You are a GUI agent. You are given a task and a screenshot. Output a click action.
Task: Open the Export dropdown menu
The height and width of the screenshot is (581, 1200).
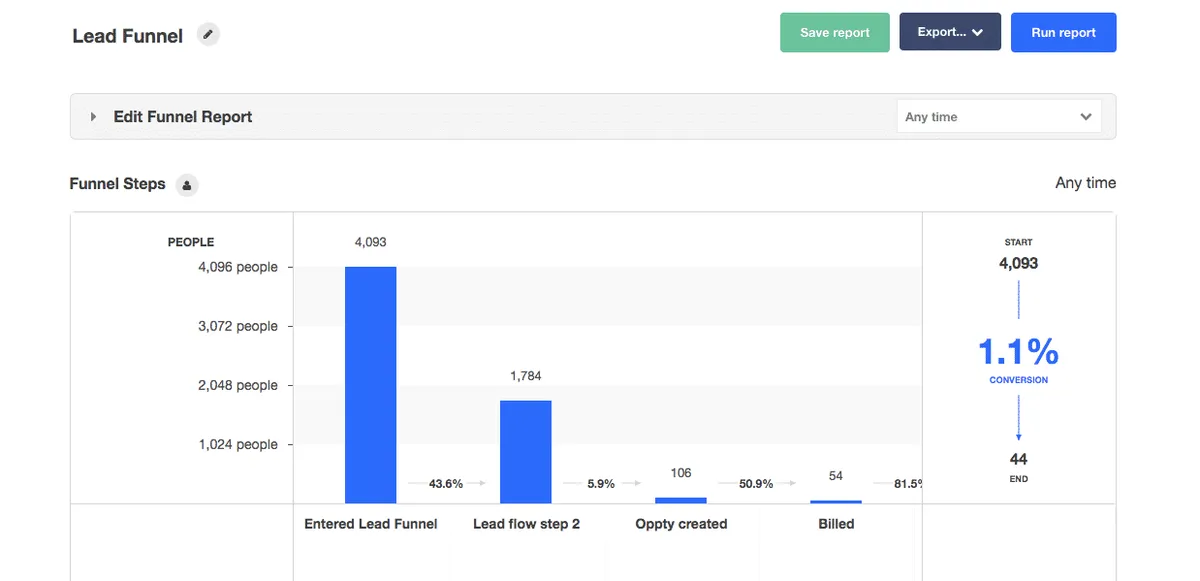pos(950,32)
